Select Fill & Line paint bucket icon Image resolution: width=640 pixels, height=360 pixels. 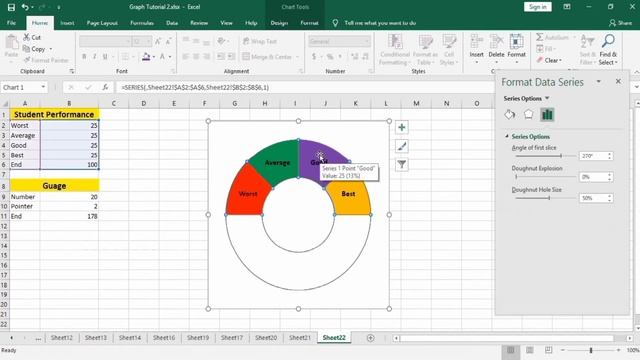[x=509, y=115]
